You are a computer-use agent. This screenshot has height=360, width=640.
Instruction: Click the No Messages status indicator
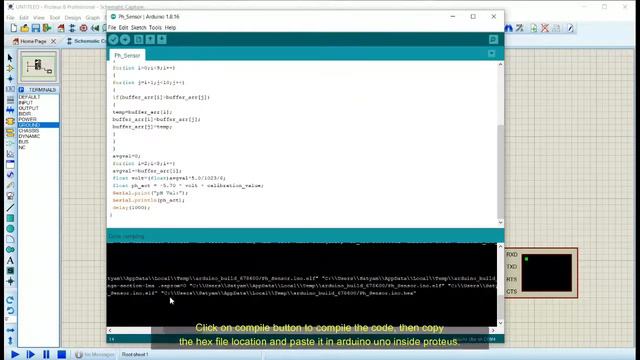click(95, 355)
